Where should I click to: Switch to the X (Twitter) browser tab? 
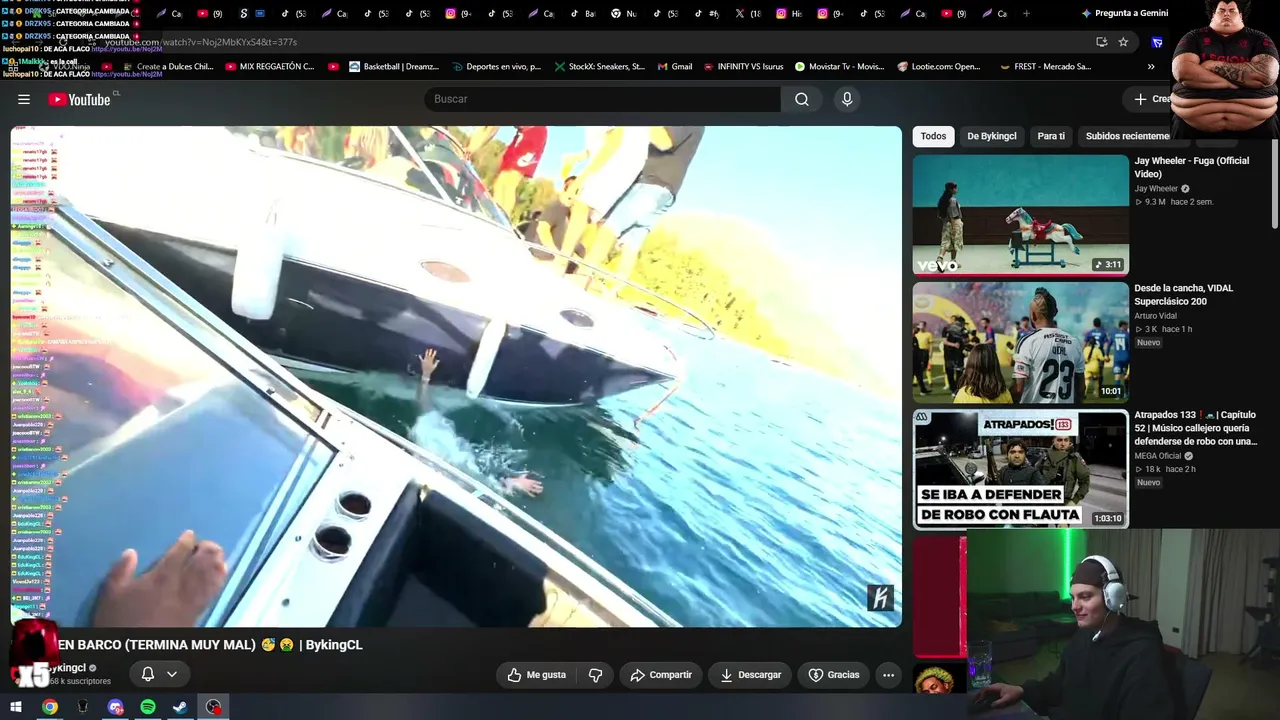coord(748,13)
